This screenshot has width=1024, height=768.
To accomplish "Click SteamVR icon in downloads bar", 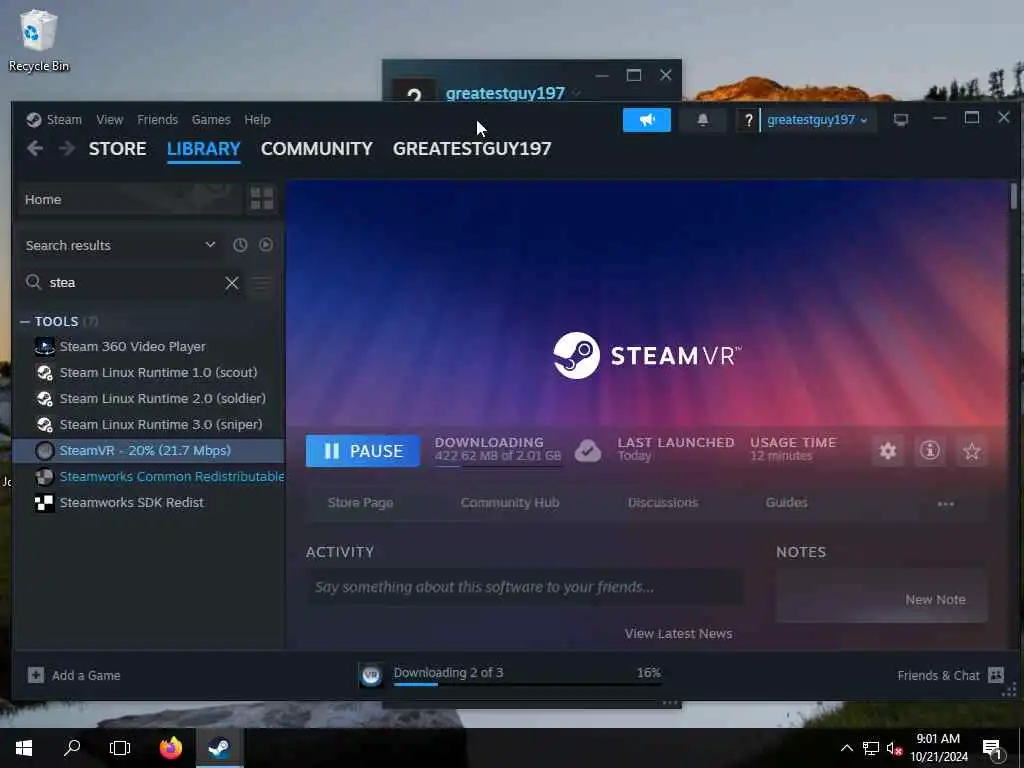I will (x=371, y=675).
